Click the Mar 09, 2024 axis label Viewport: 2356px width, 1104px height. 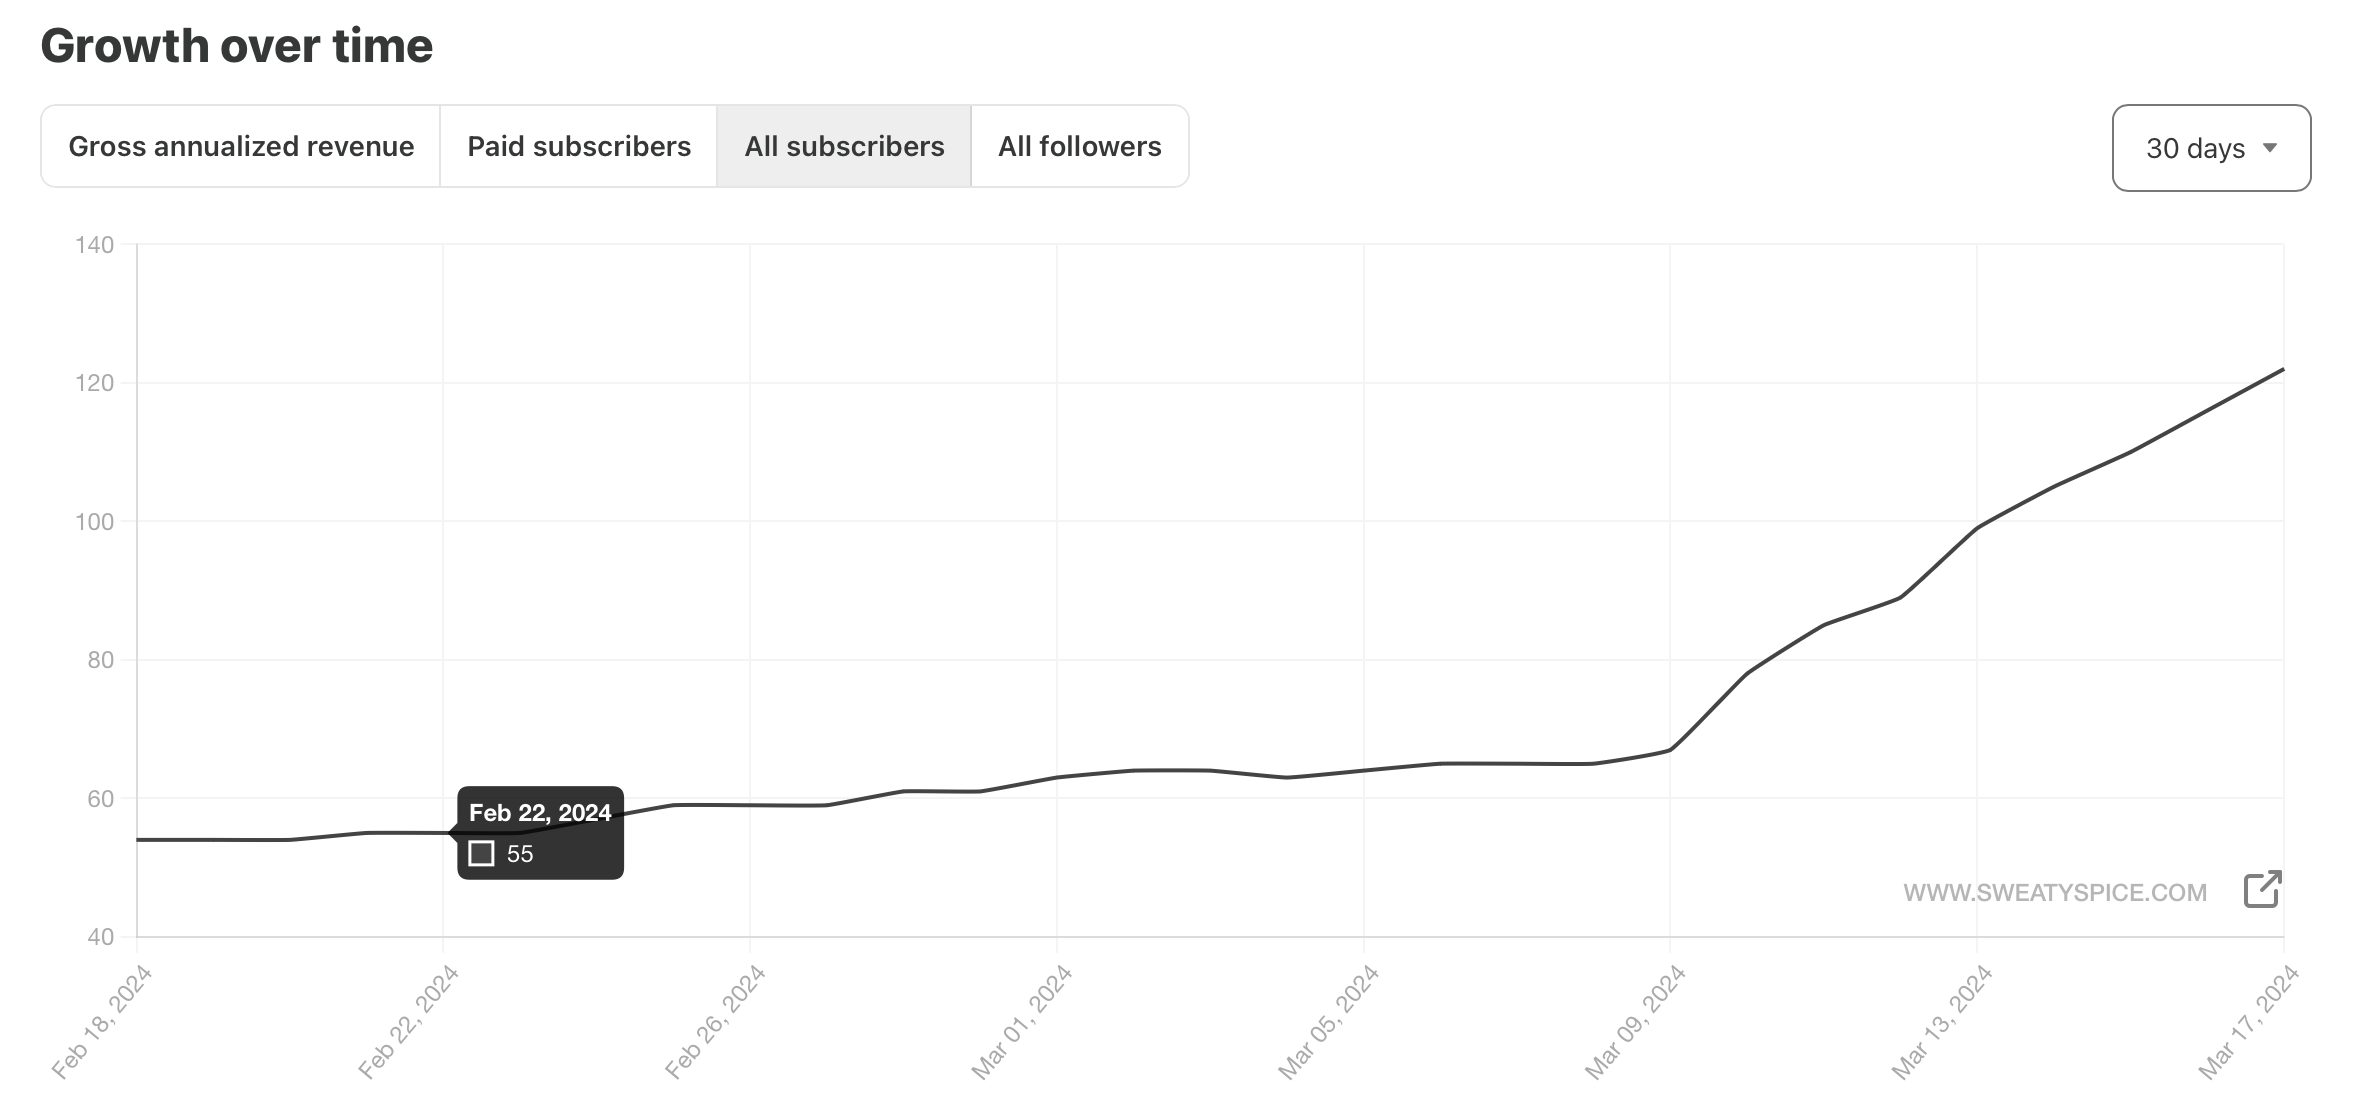click(x=1635, y=1022)
